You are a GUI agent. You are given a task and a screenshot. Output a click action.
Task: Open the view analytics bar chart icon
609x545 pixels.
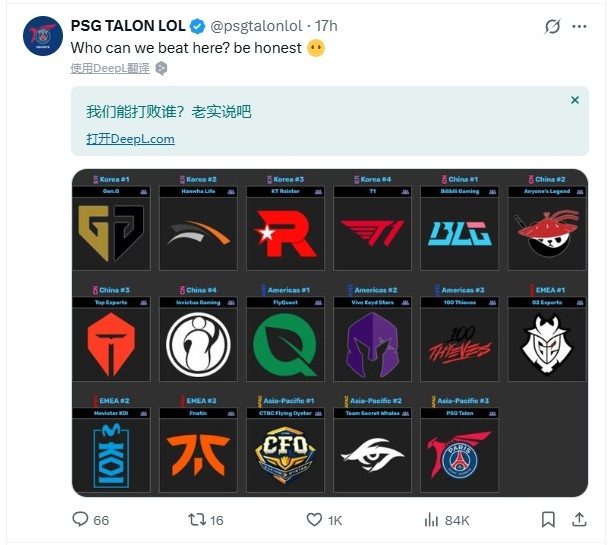pyautogui.click(x=432, y=520)
